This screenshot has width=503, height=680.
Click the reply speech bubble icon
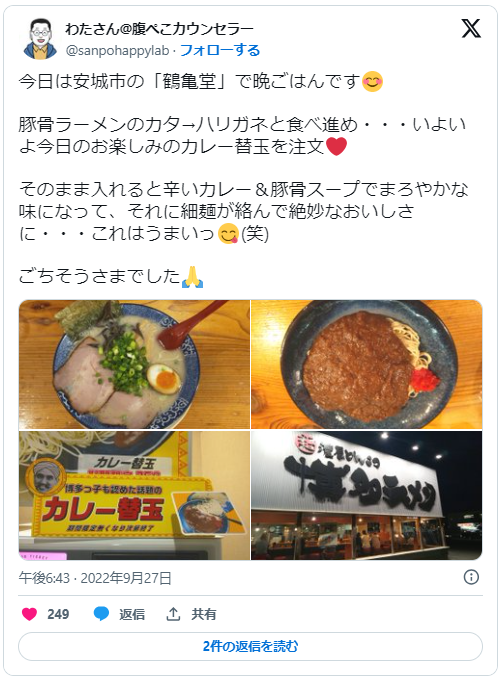(x=101, y=614)
